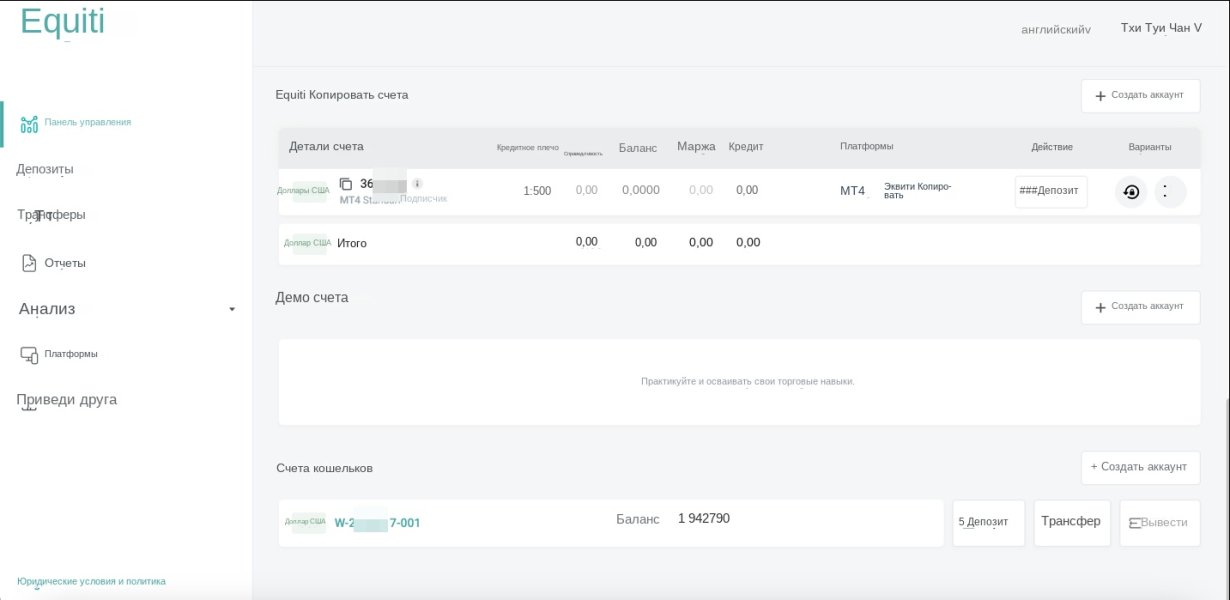
Task: Open the three-dot options menu
Action: (x=1169, y=192)
